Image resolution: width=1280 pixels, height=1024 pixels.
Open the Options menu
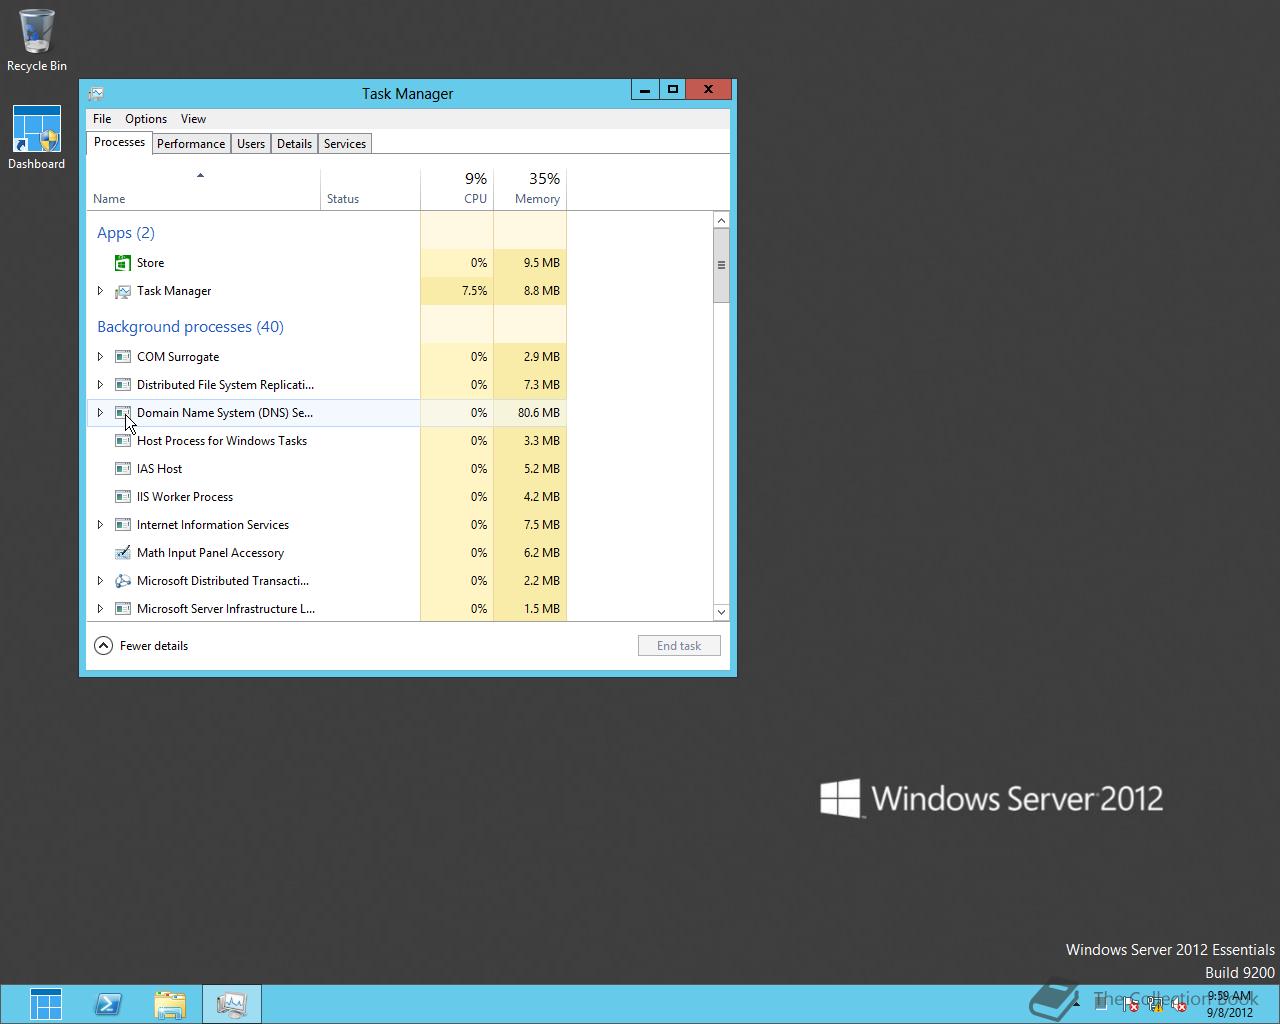click(x=146, y=119)
